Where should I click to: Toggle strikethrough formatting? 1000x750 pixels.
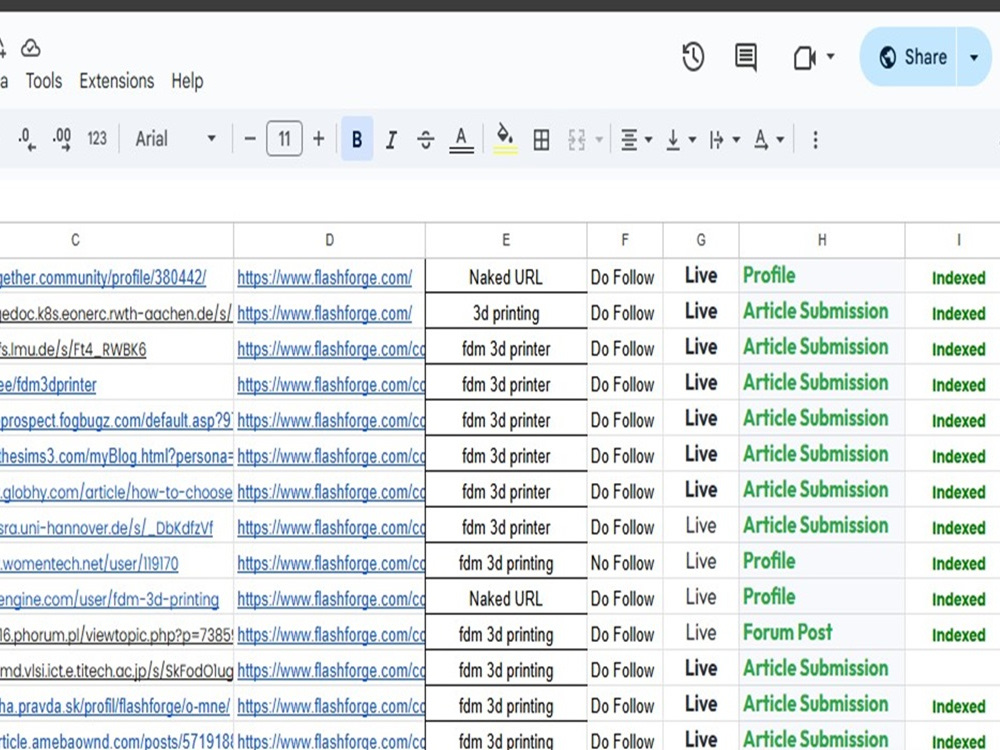coord(426,139)
